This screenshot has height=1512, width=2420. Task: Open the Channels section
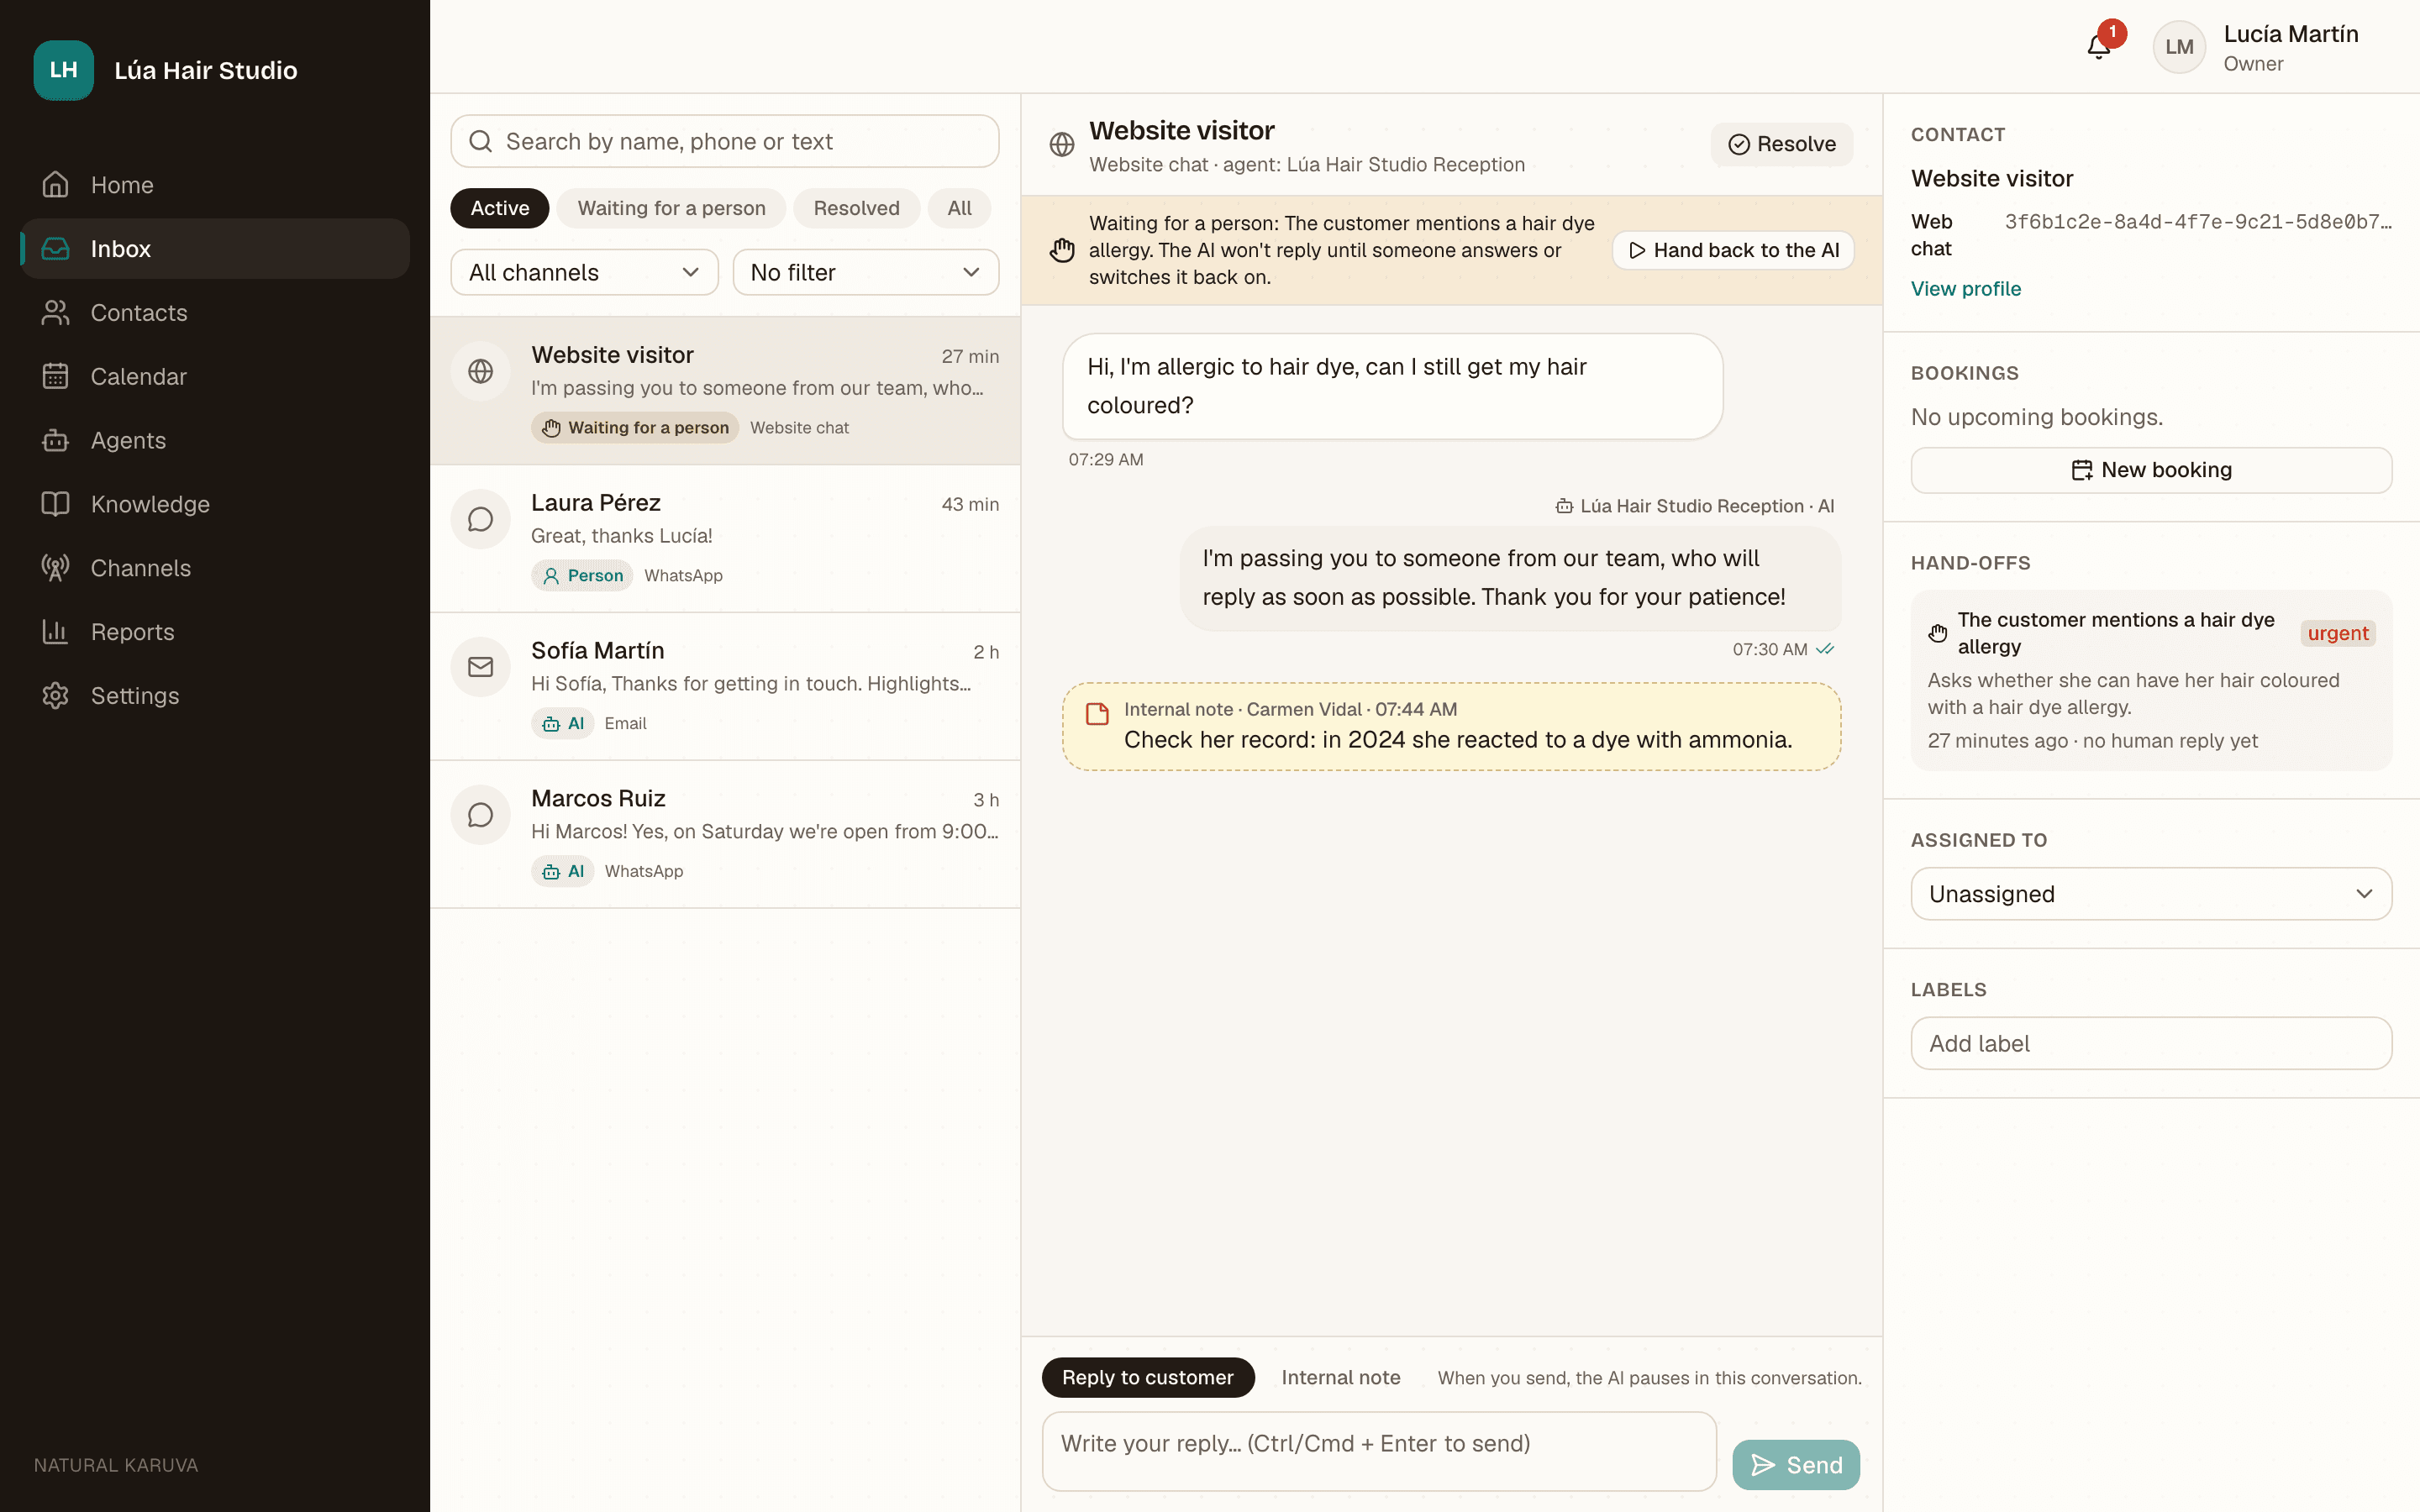coord(215,568)
